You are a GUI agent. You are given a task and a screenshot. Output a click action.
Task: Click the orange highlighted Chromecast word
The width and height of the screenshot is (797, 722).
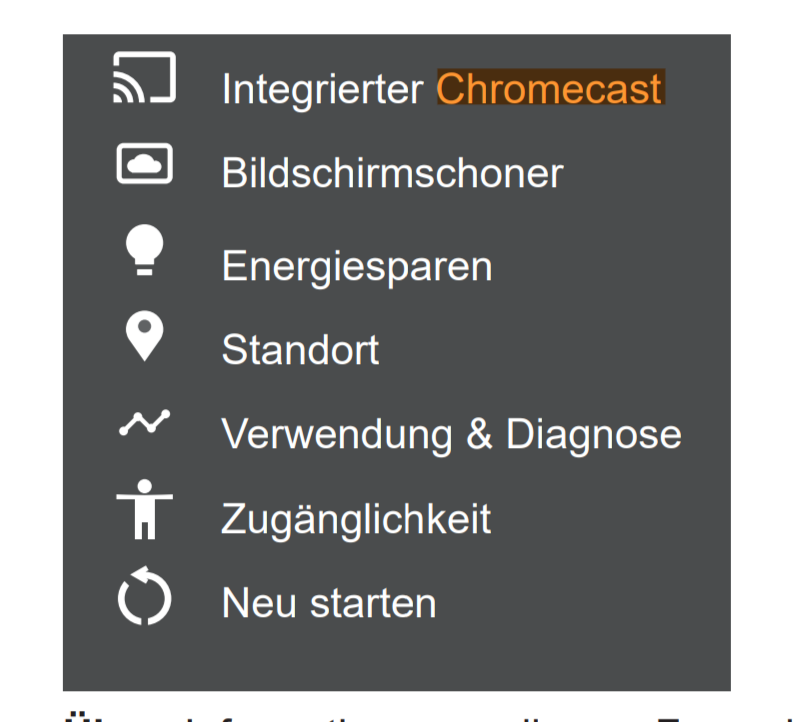[550, 89]
